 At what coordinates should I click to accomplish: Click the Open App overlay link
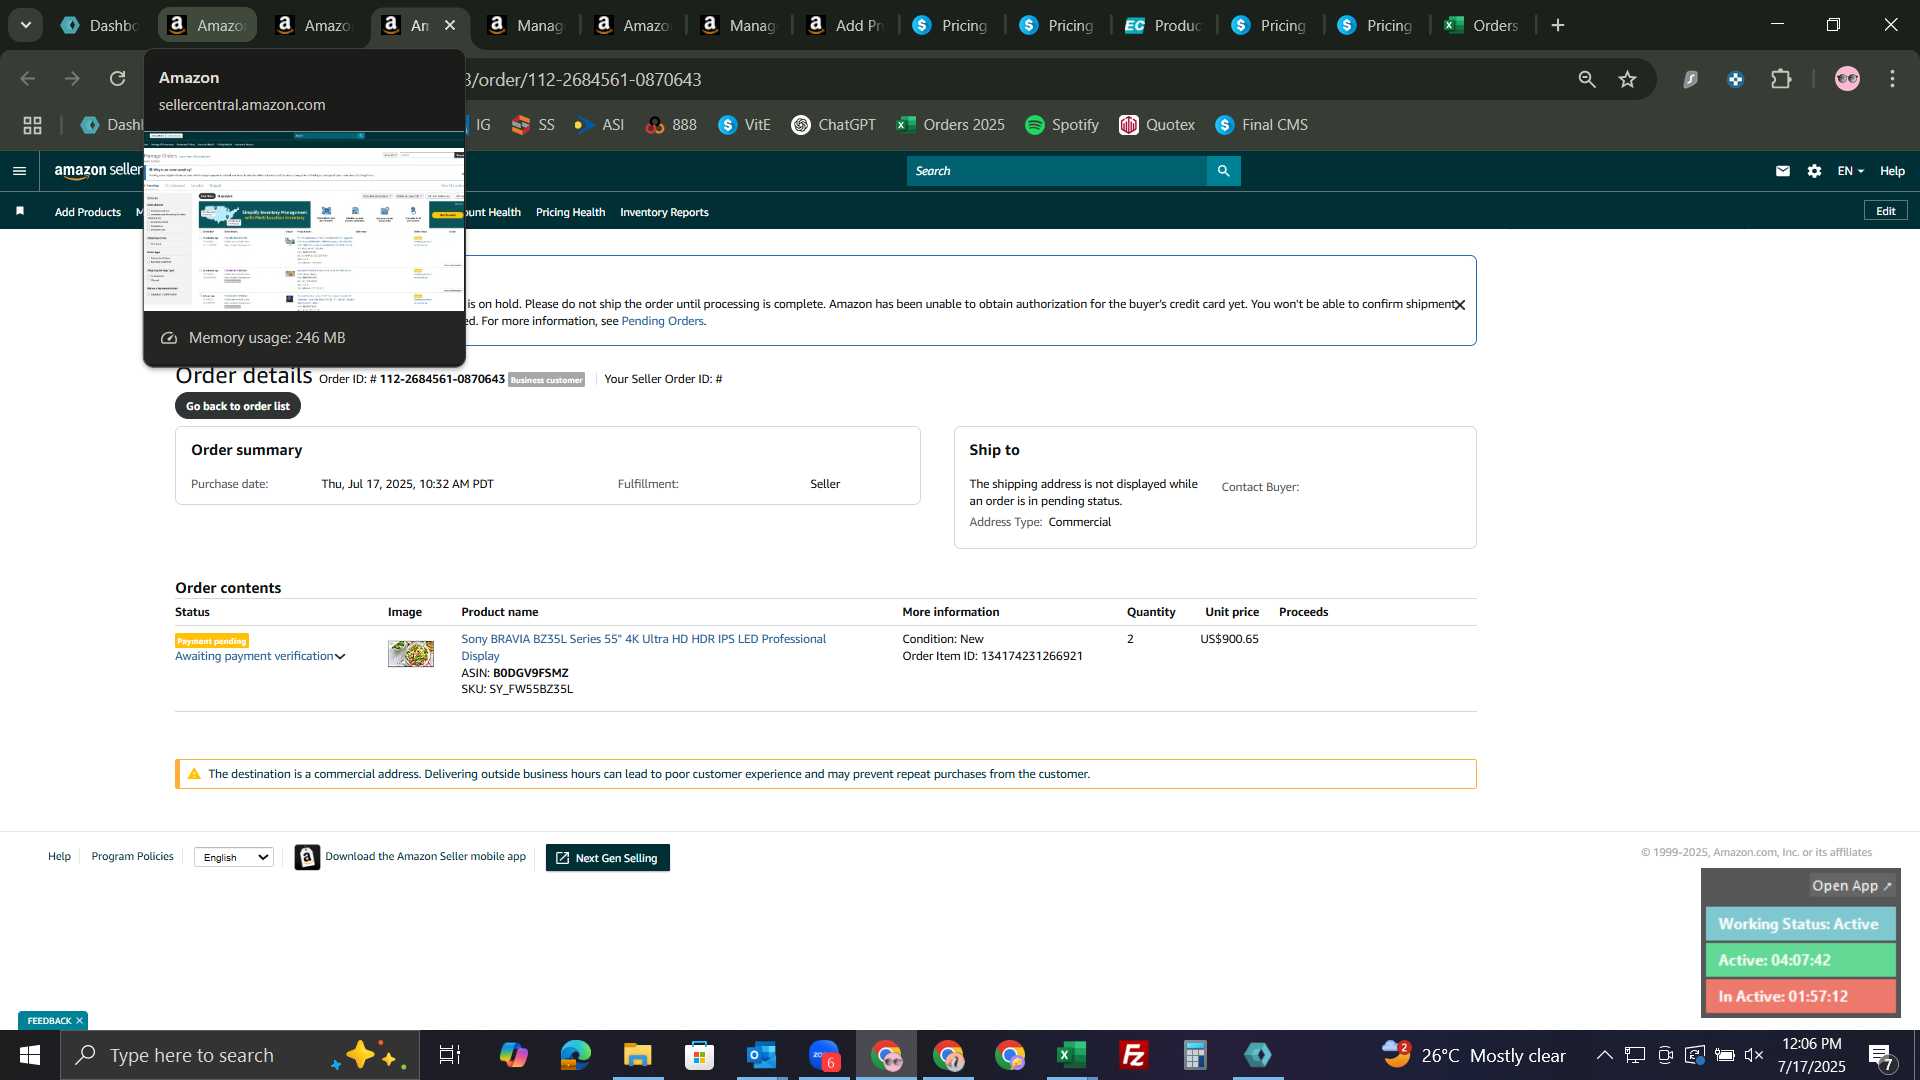[x=1851, y=886]
